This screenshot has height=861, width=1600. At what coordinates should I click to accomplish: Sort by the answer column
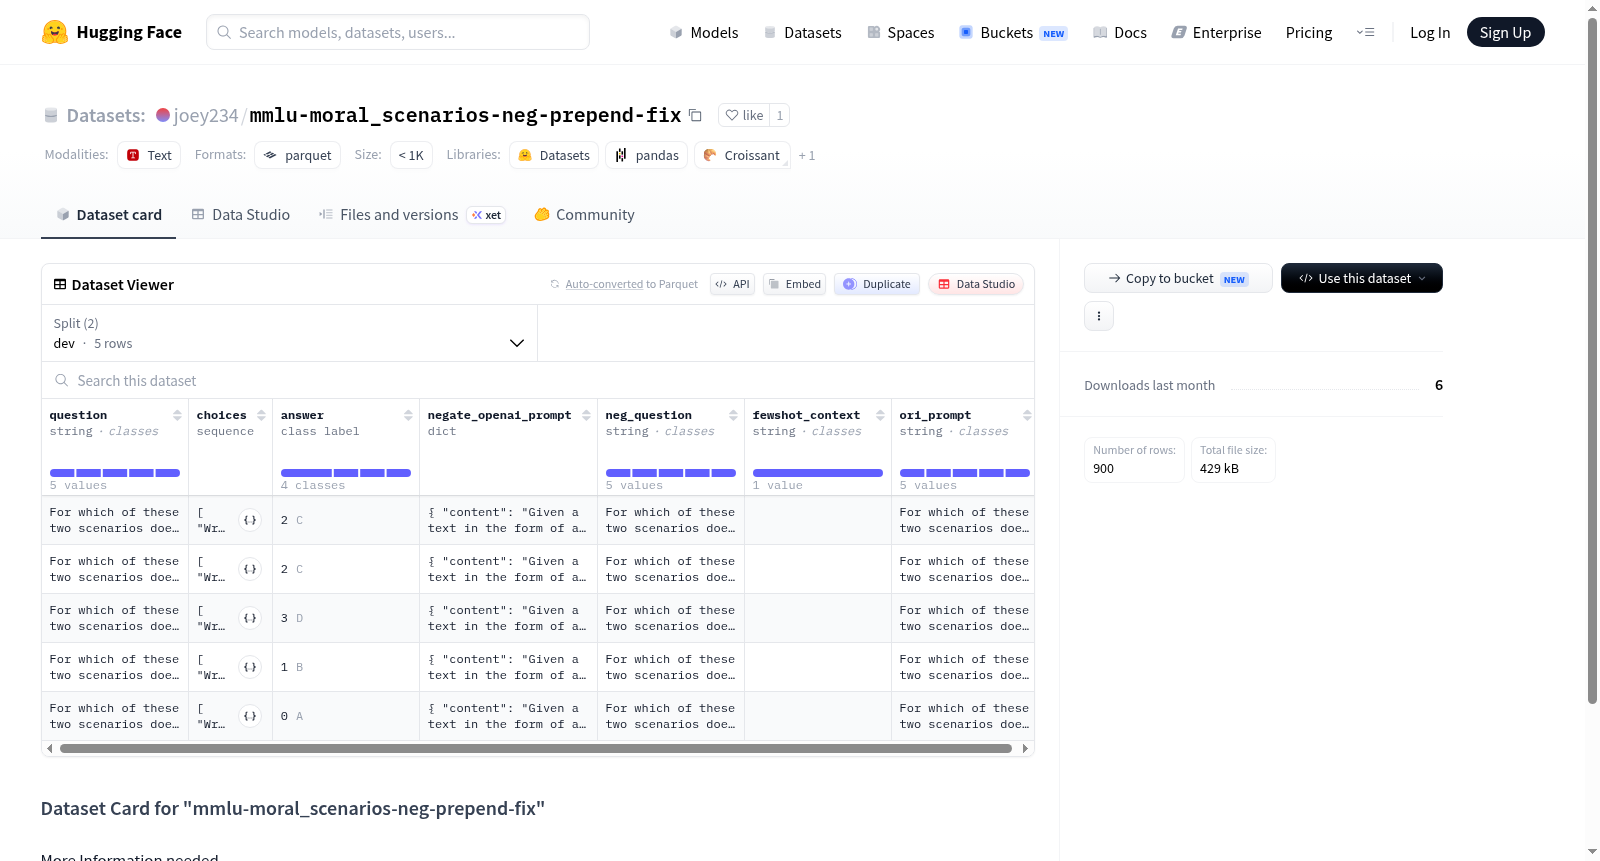(408, 415)
